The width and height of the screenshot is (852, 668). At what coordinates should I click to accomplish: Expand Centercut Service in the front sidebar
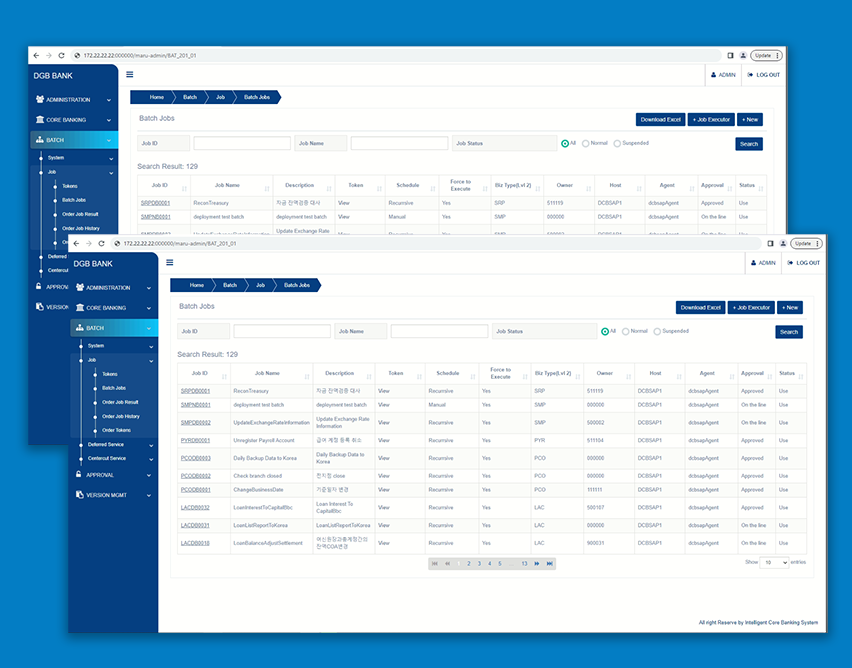tap(149, 458)
